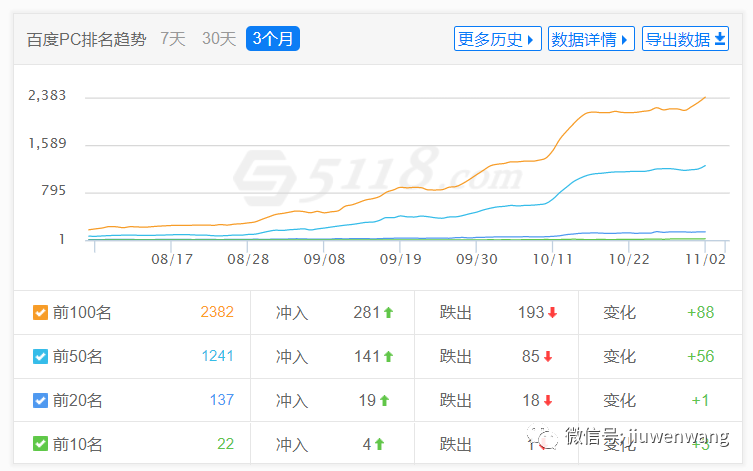The width and height of the screenshot is (753, 471).
Task: Click green up arrow beside 19
Action: [384, 401]
